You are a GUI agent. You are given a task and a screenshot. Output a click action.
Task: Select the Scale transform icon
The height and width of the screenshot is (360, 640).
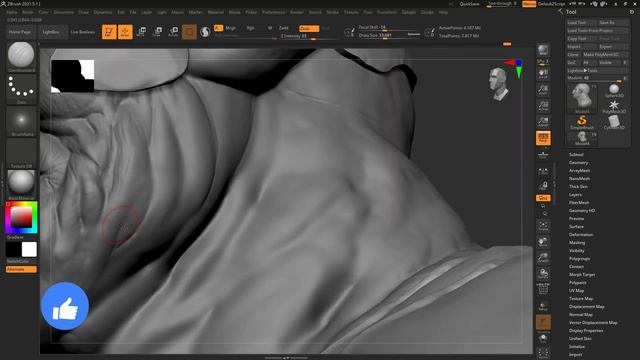(157, 32)
